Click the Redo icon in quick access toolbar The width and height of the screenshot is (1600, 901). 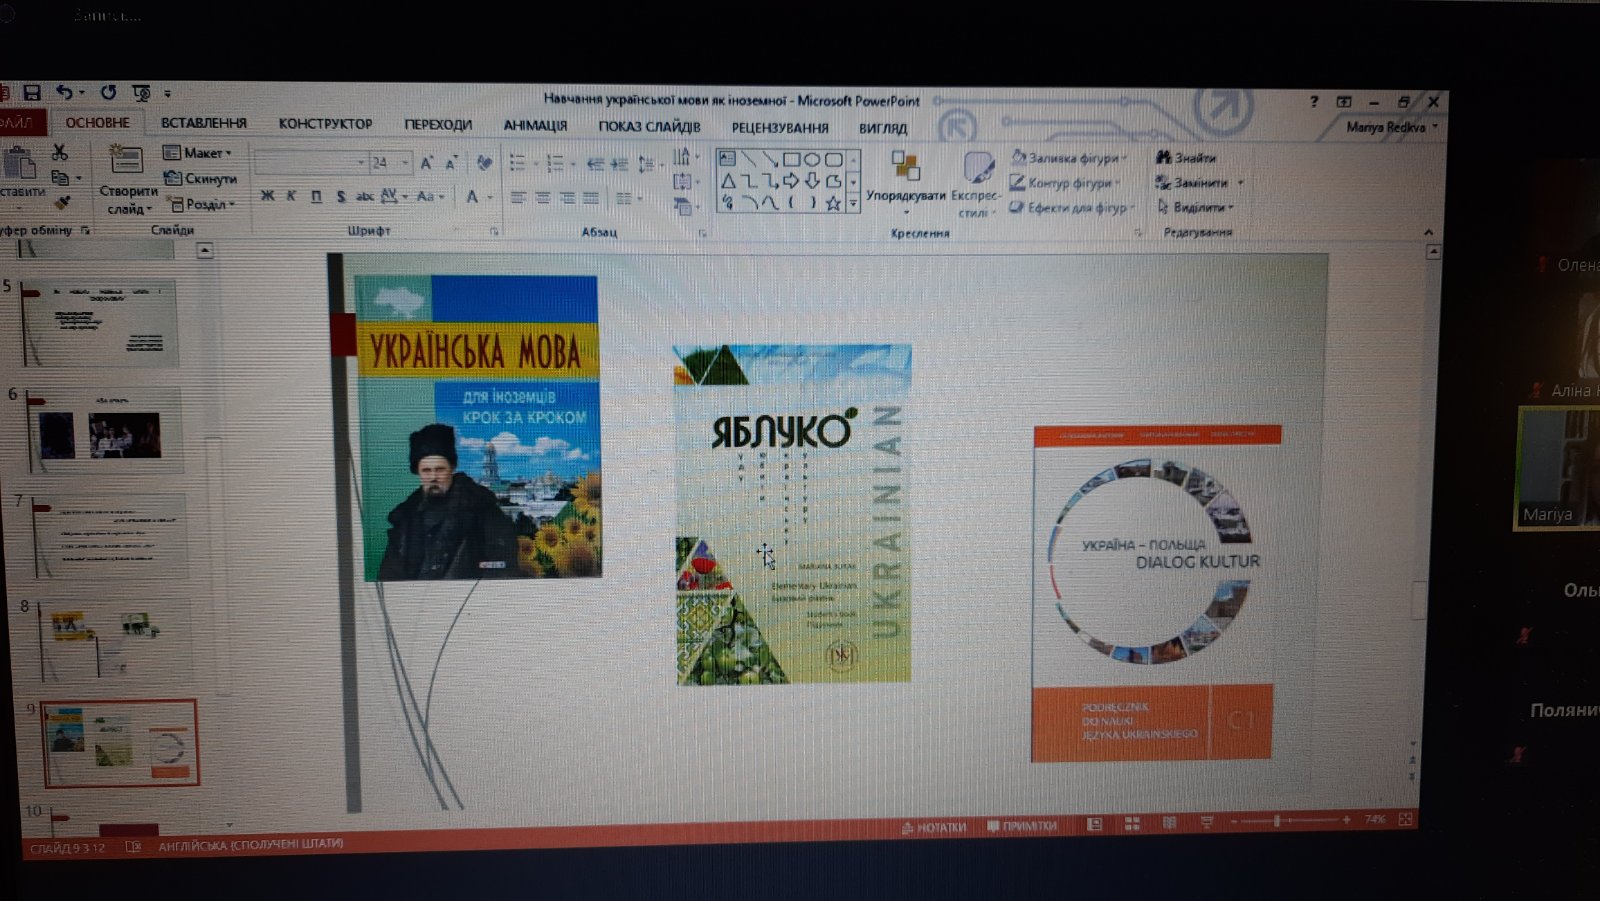(108, 92)
